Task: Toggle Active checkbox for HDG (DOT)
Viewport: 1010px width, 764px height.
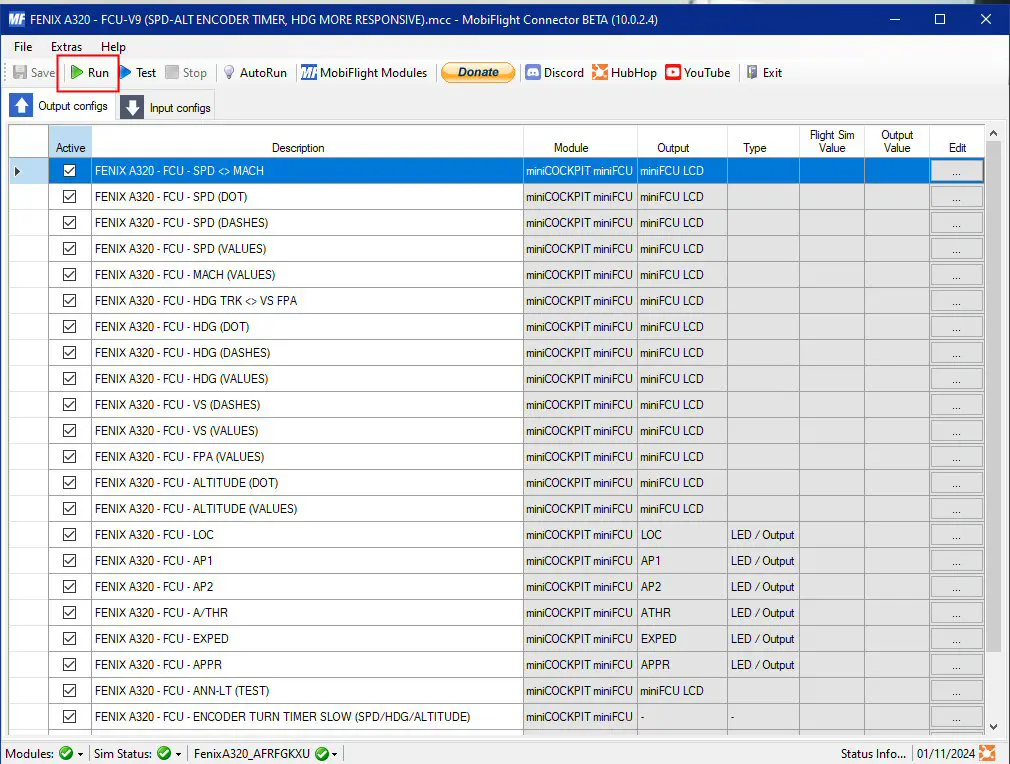Action: click(x=70, y=327)
